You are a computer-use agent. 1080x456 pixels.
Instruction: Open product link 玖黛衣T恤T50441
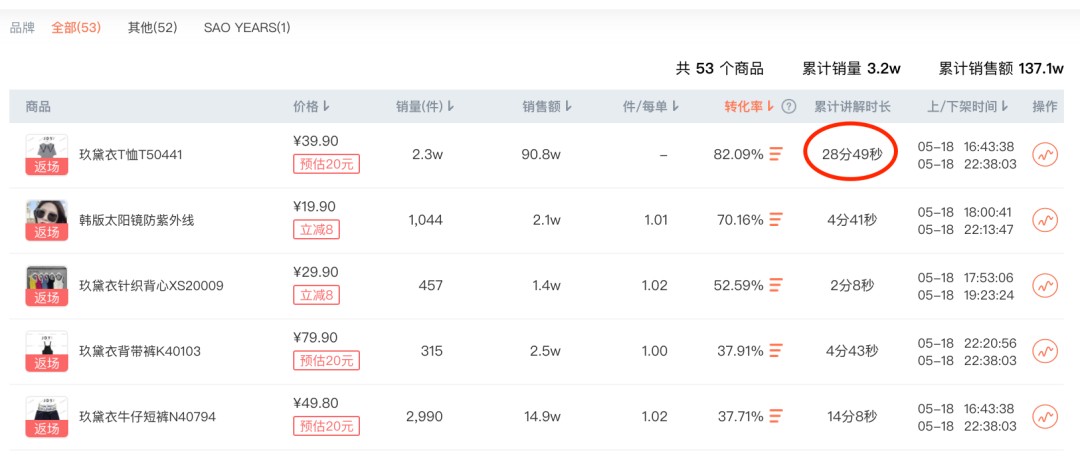(x=131, y=155)
